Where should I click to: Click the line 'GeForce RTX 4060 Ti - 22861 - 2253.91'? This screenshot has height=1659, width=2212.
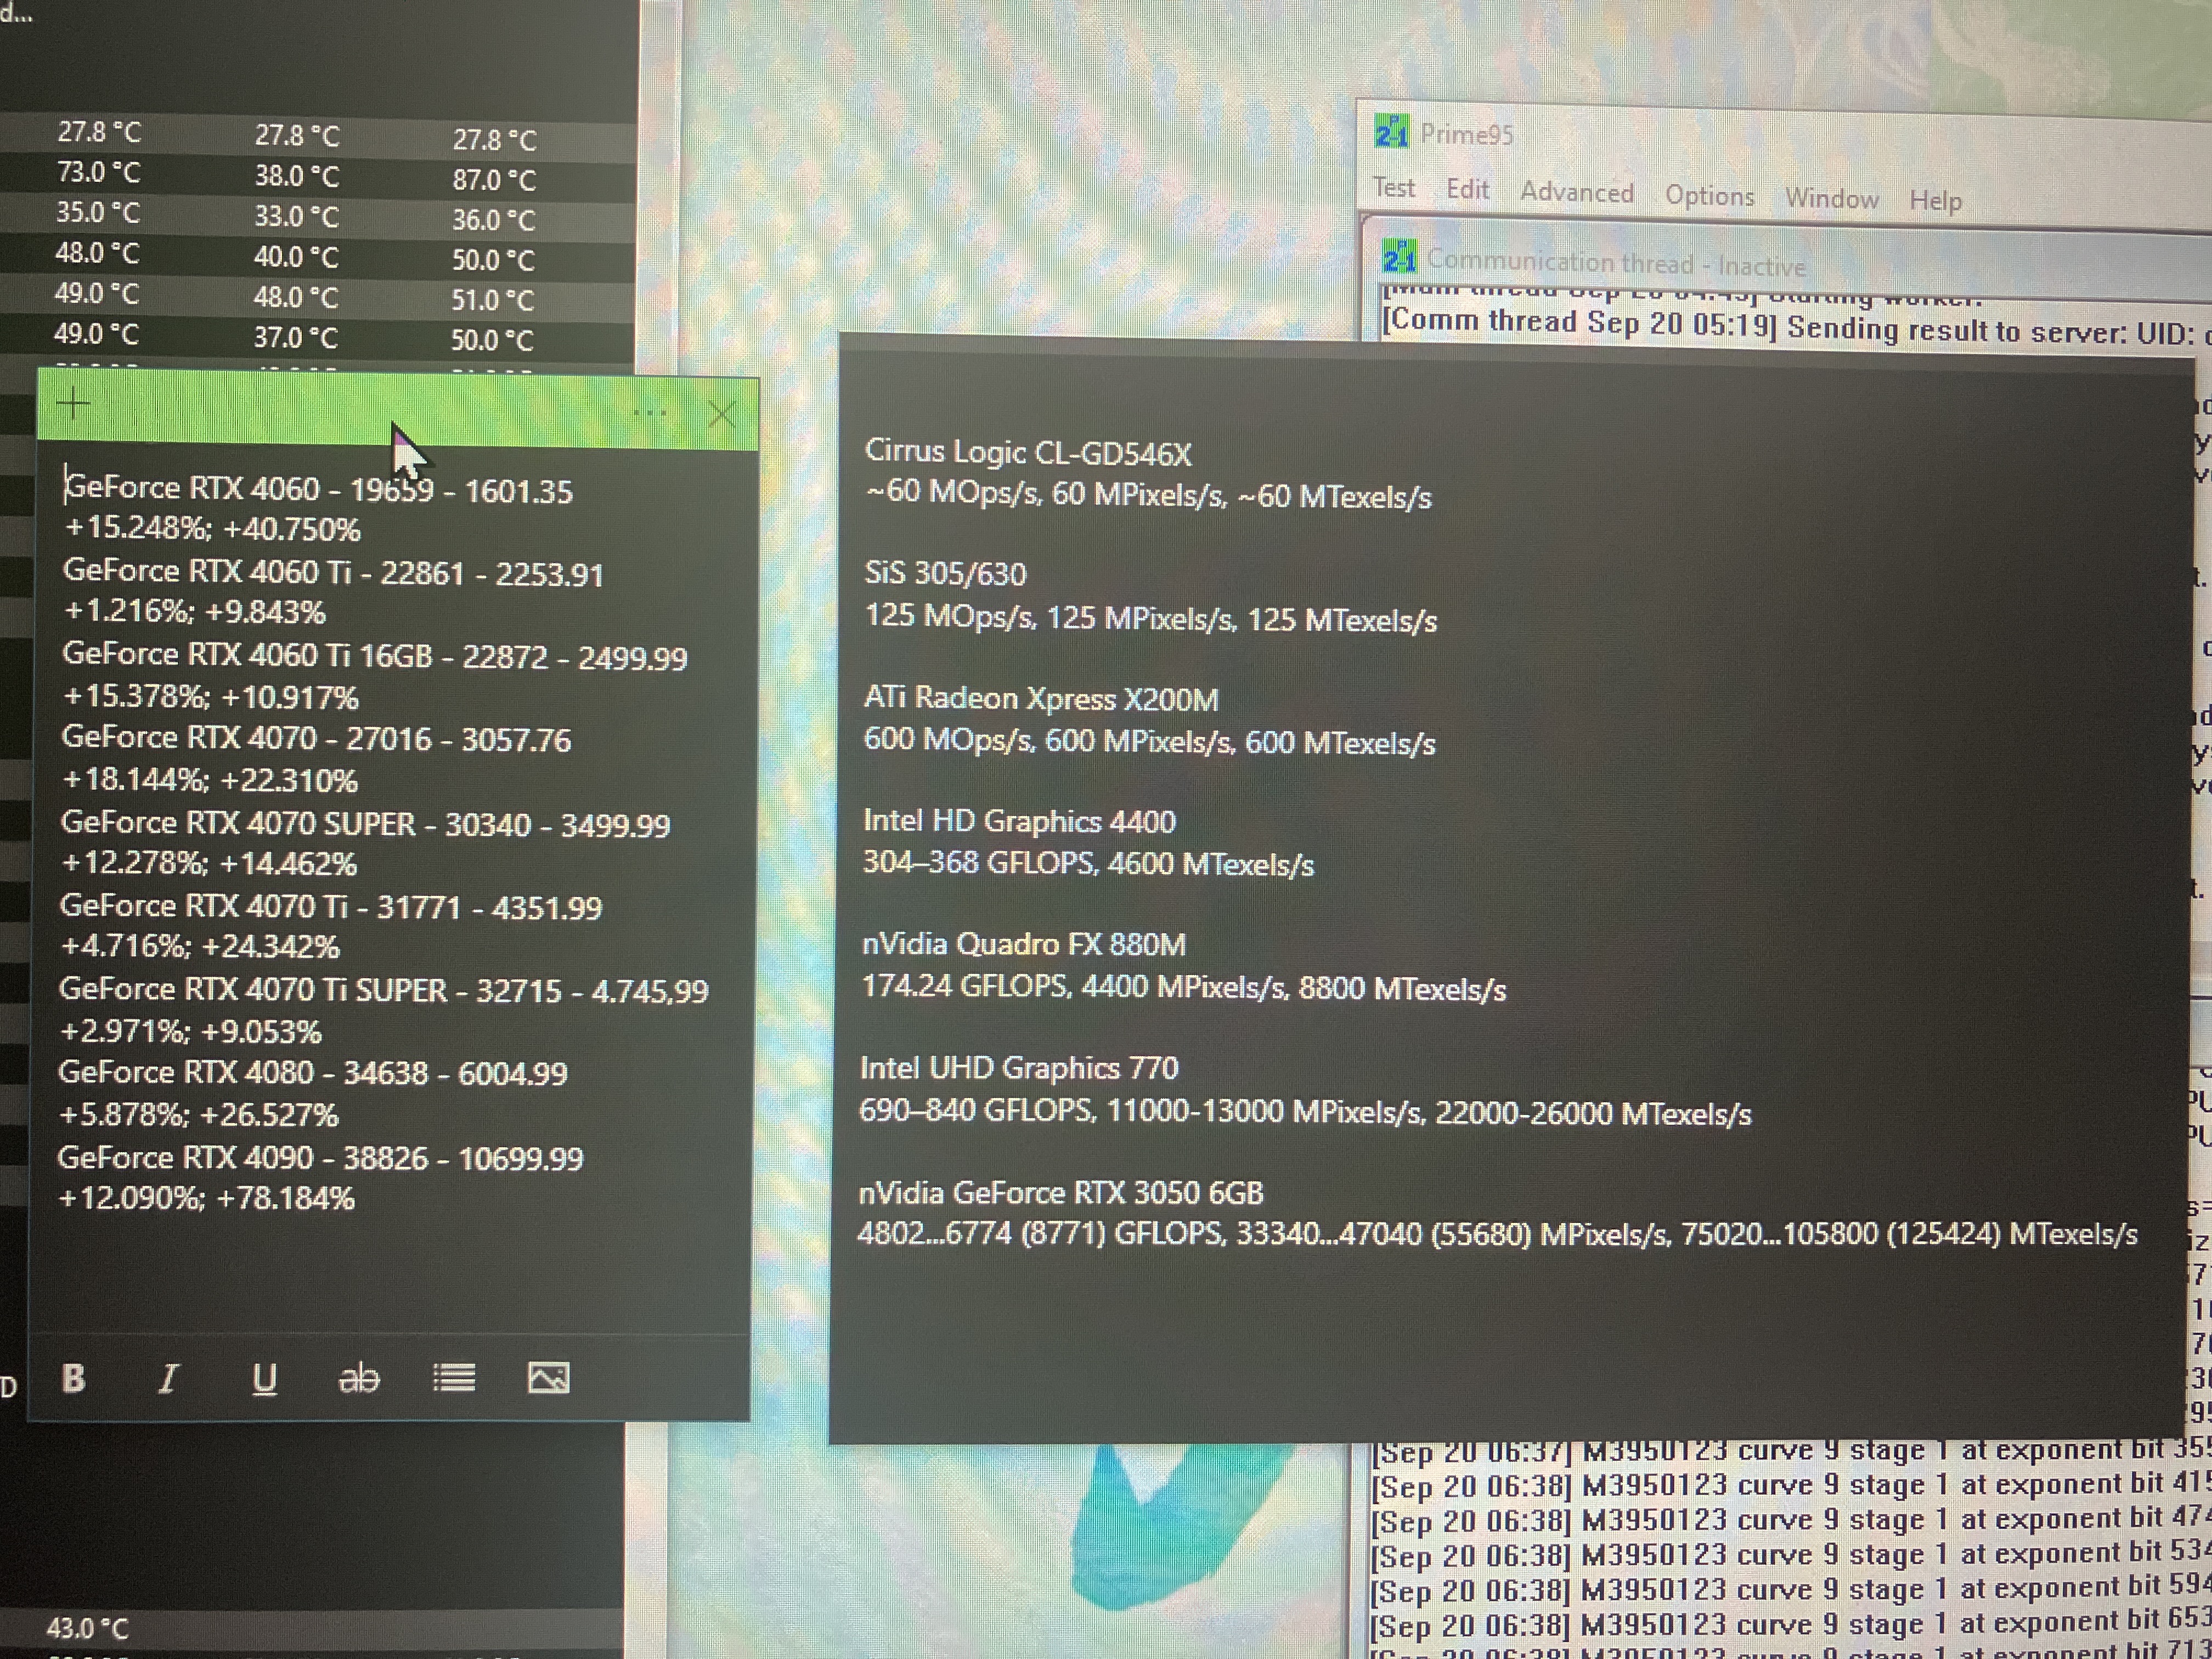(x=333, y=573)
